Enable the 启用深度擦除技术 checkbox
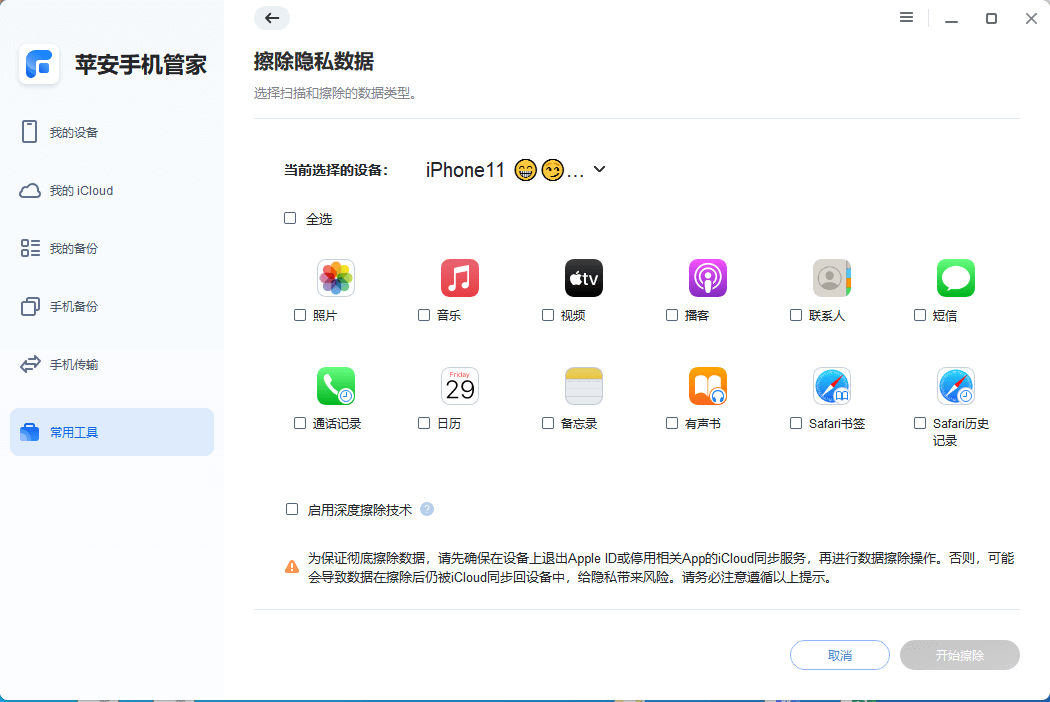This screenshot has height=702, width=1050. point(292,509)
